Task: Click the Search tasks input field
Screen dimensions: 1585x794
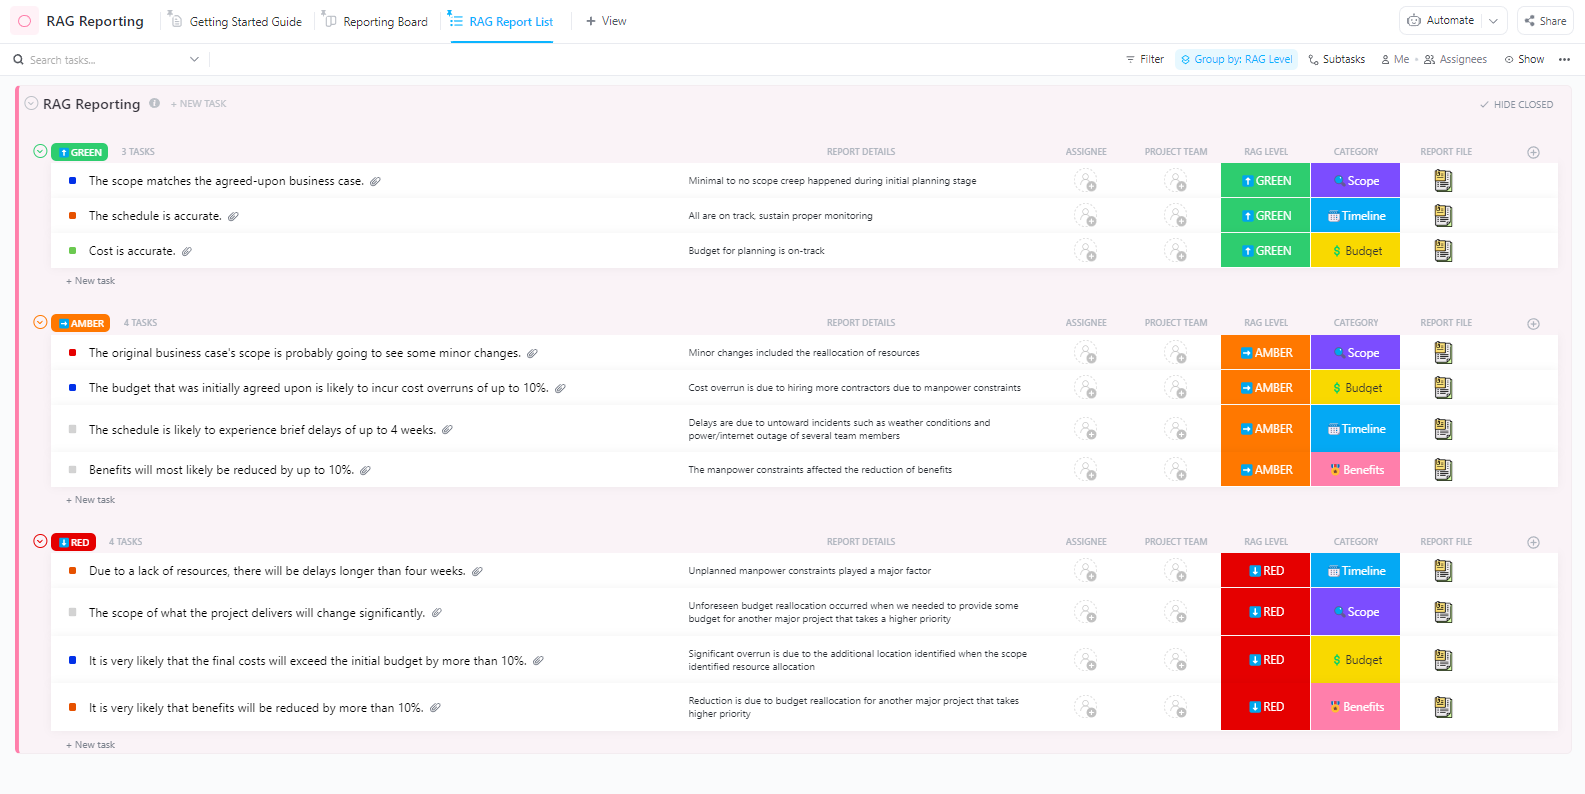Action: (105, 60)
